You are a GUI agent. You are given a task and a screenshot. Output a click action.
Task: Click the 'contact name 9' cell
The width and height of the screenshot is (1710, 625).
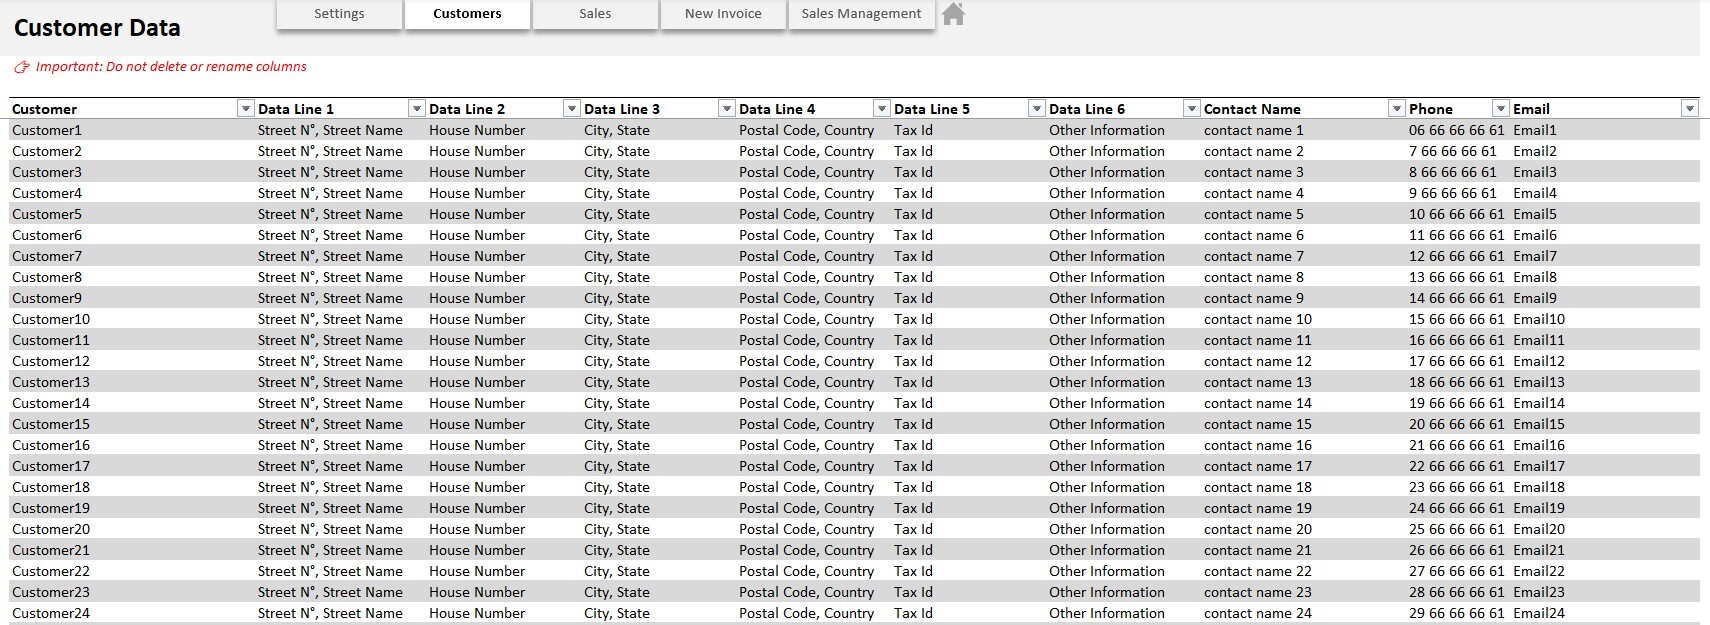coord(1303,298)
